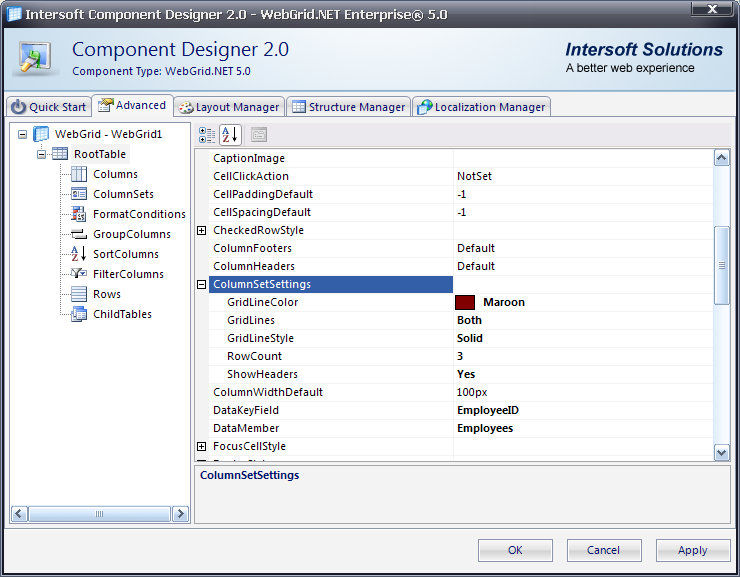This screenshot has height=577, width=740.
Task: Select the GroupColumns tree item
Action: click(132, 234)
